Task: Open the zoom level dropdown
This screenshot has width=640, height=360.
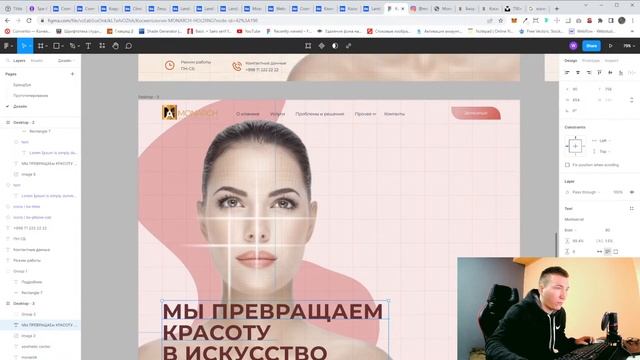Action: [x=629, y=46]
